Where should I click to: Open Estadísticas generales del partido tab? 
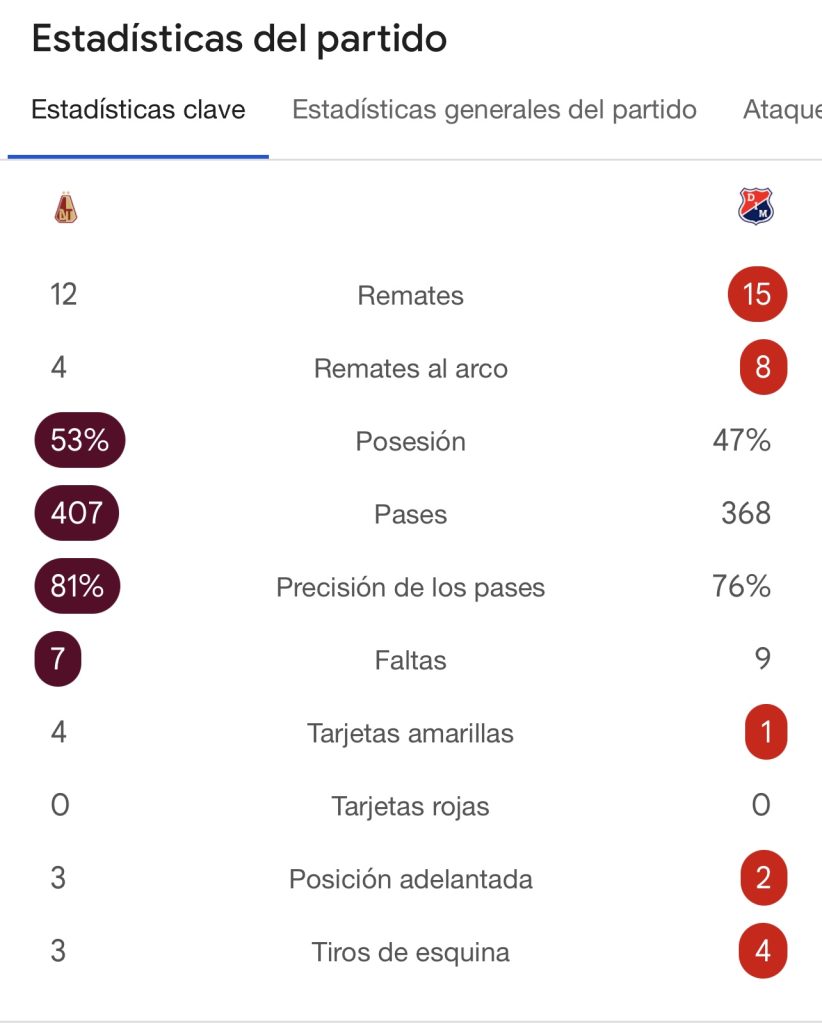(x=494, y=109)
